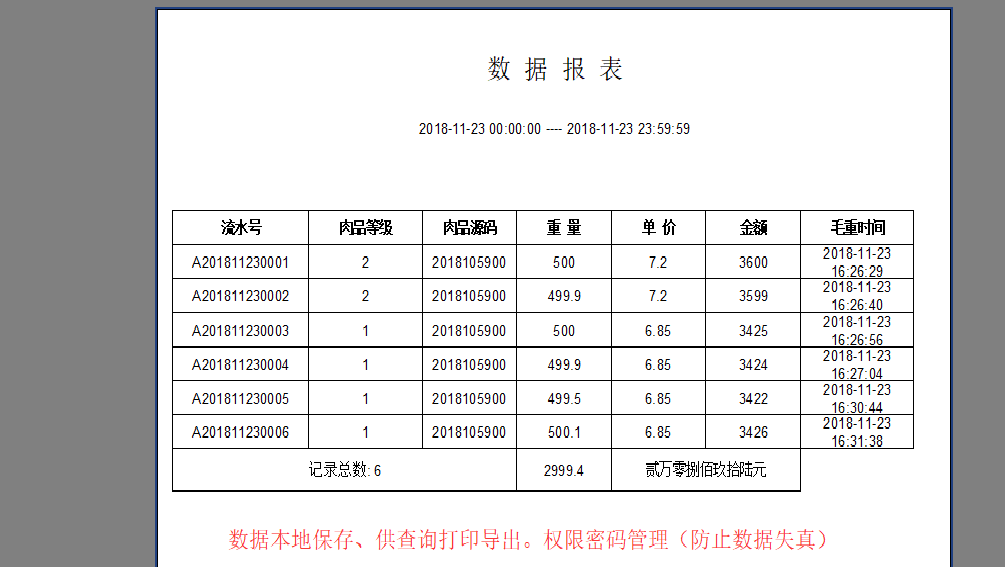
Task: Click the report date range text
Action: coord(554,129)
